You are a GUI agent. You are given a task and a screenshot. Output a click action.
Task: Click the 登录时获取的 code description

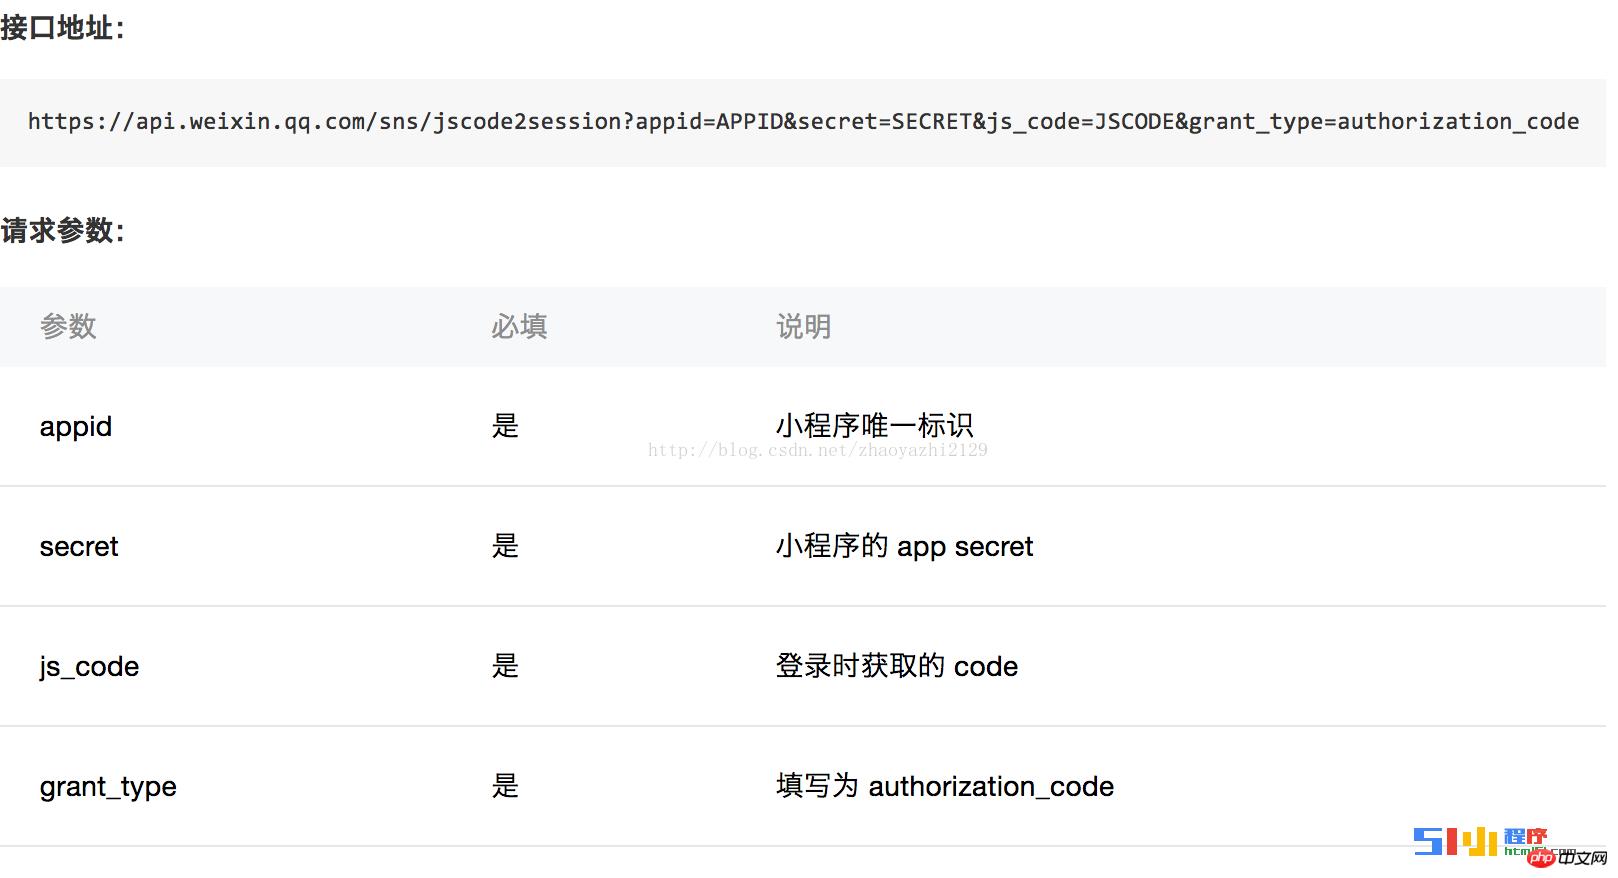tap(897, 667)
